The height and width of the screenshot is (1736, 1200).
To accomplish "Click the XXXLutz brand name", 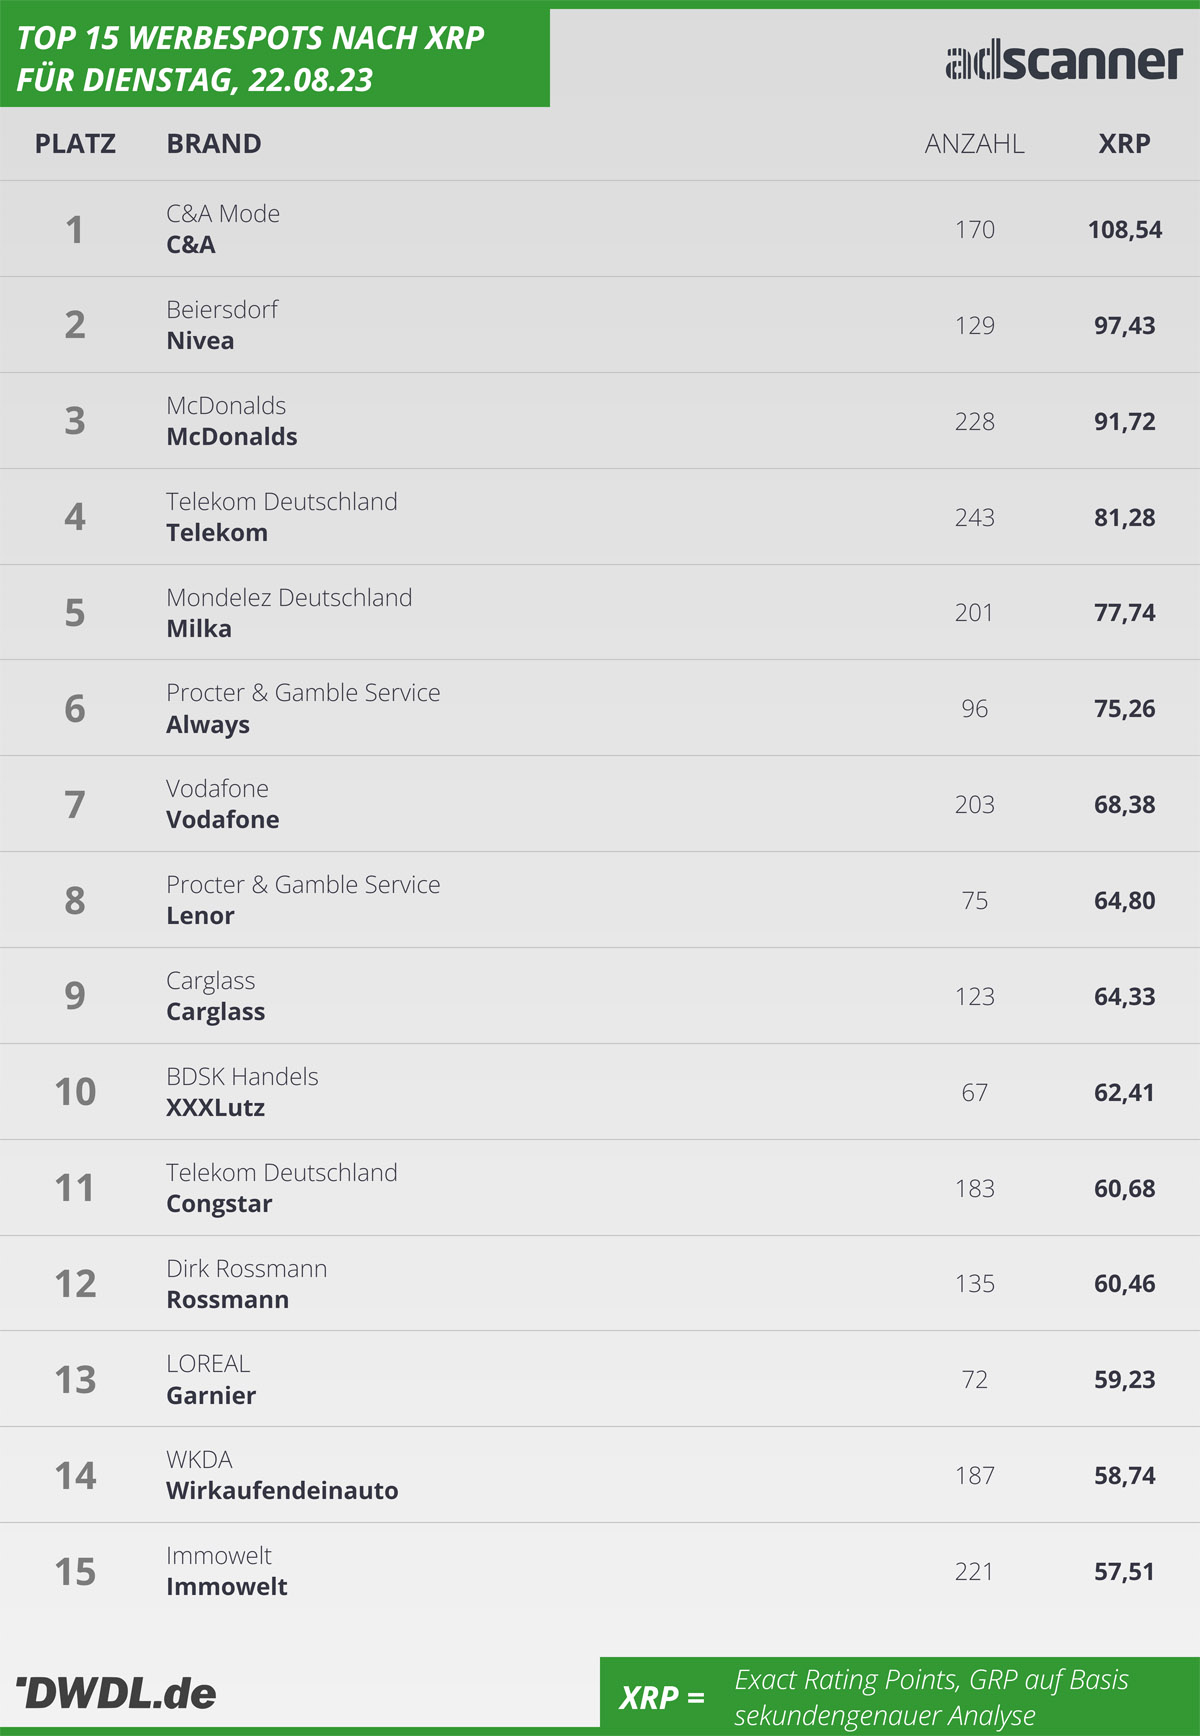I will tap(216, 1108).
